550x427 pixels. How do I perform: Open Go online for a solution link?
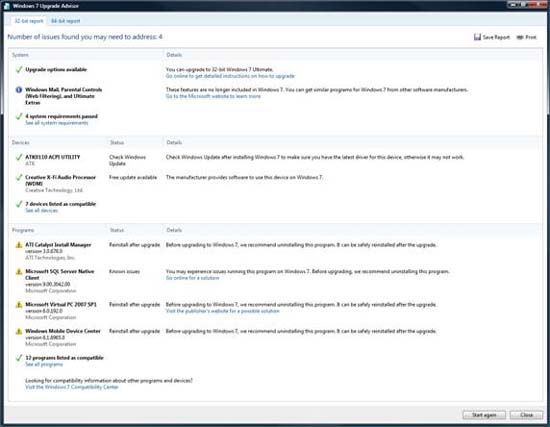192,278
